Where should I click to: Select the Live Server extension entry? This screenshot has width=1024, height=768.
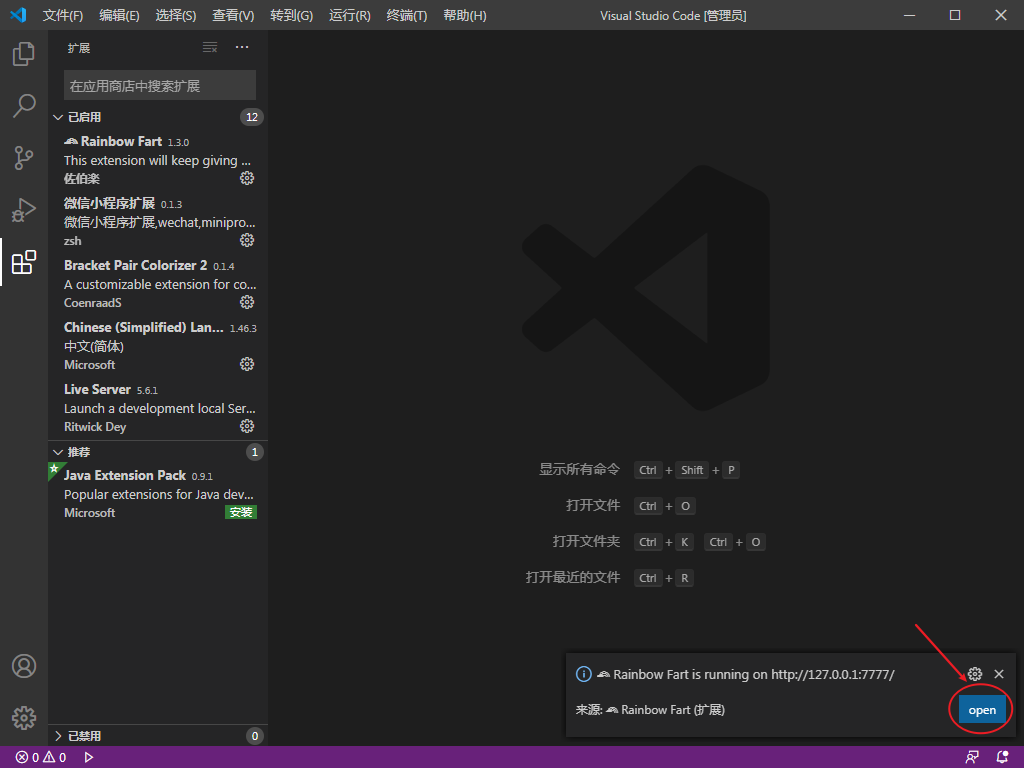(x=158, y=408)
